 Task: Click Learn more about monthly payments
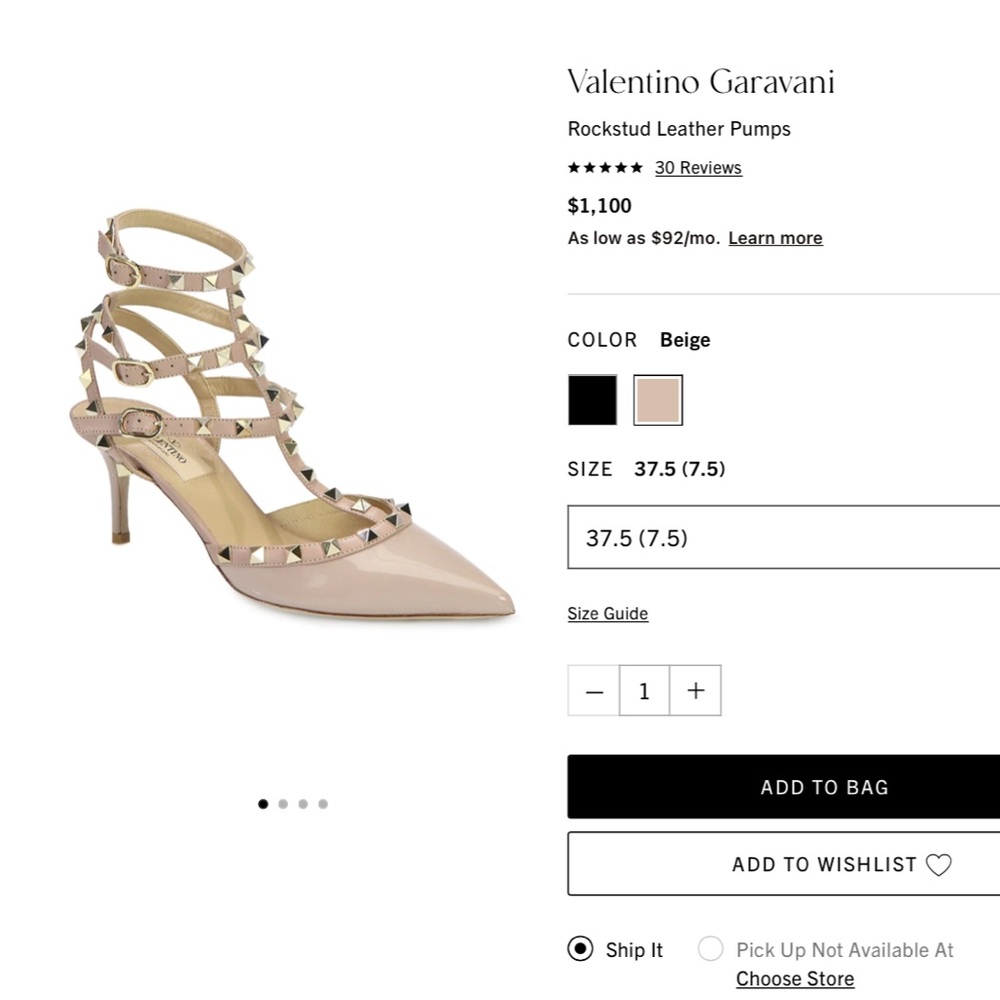(x=775, y=238)
